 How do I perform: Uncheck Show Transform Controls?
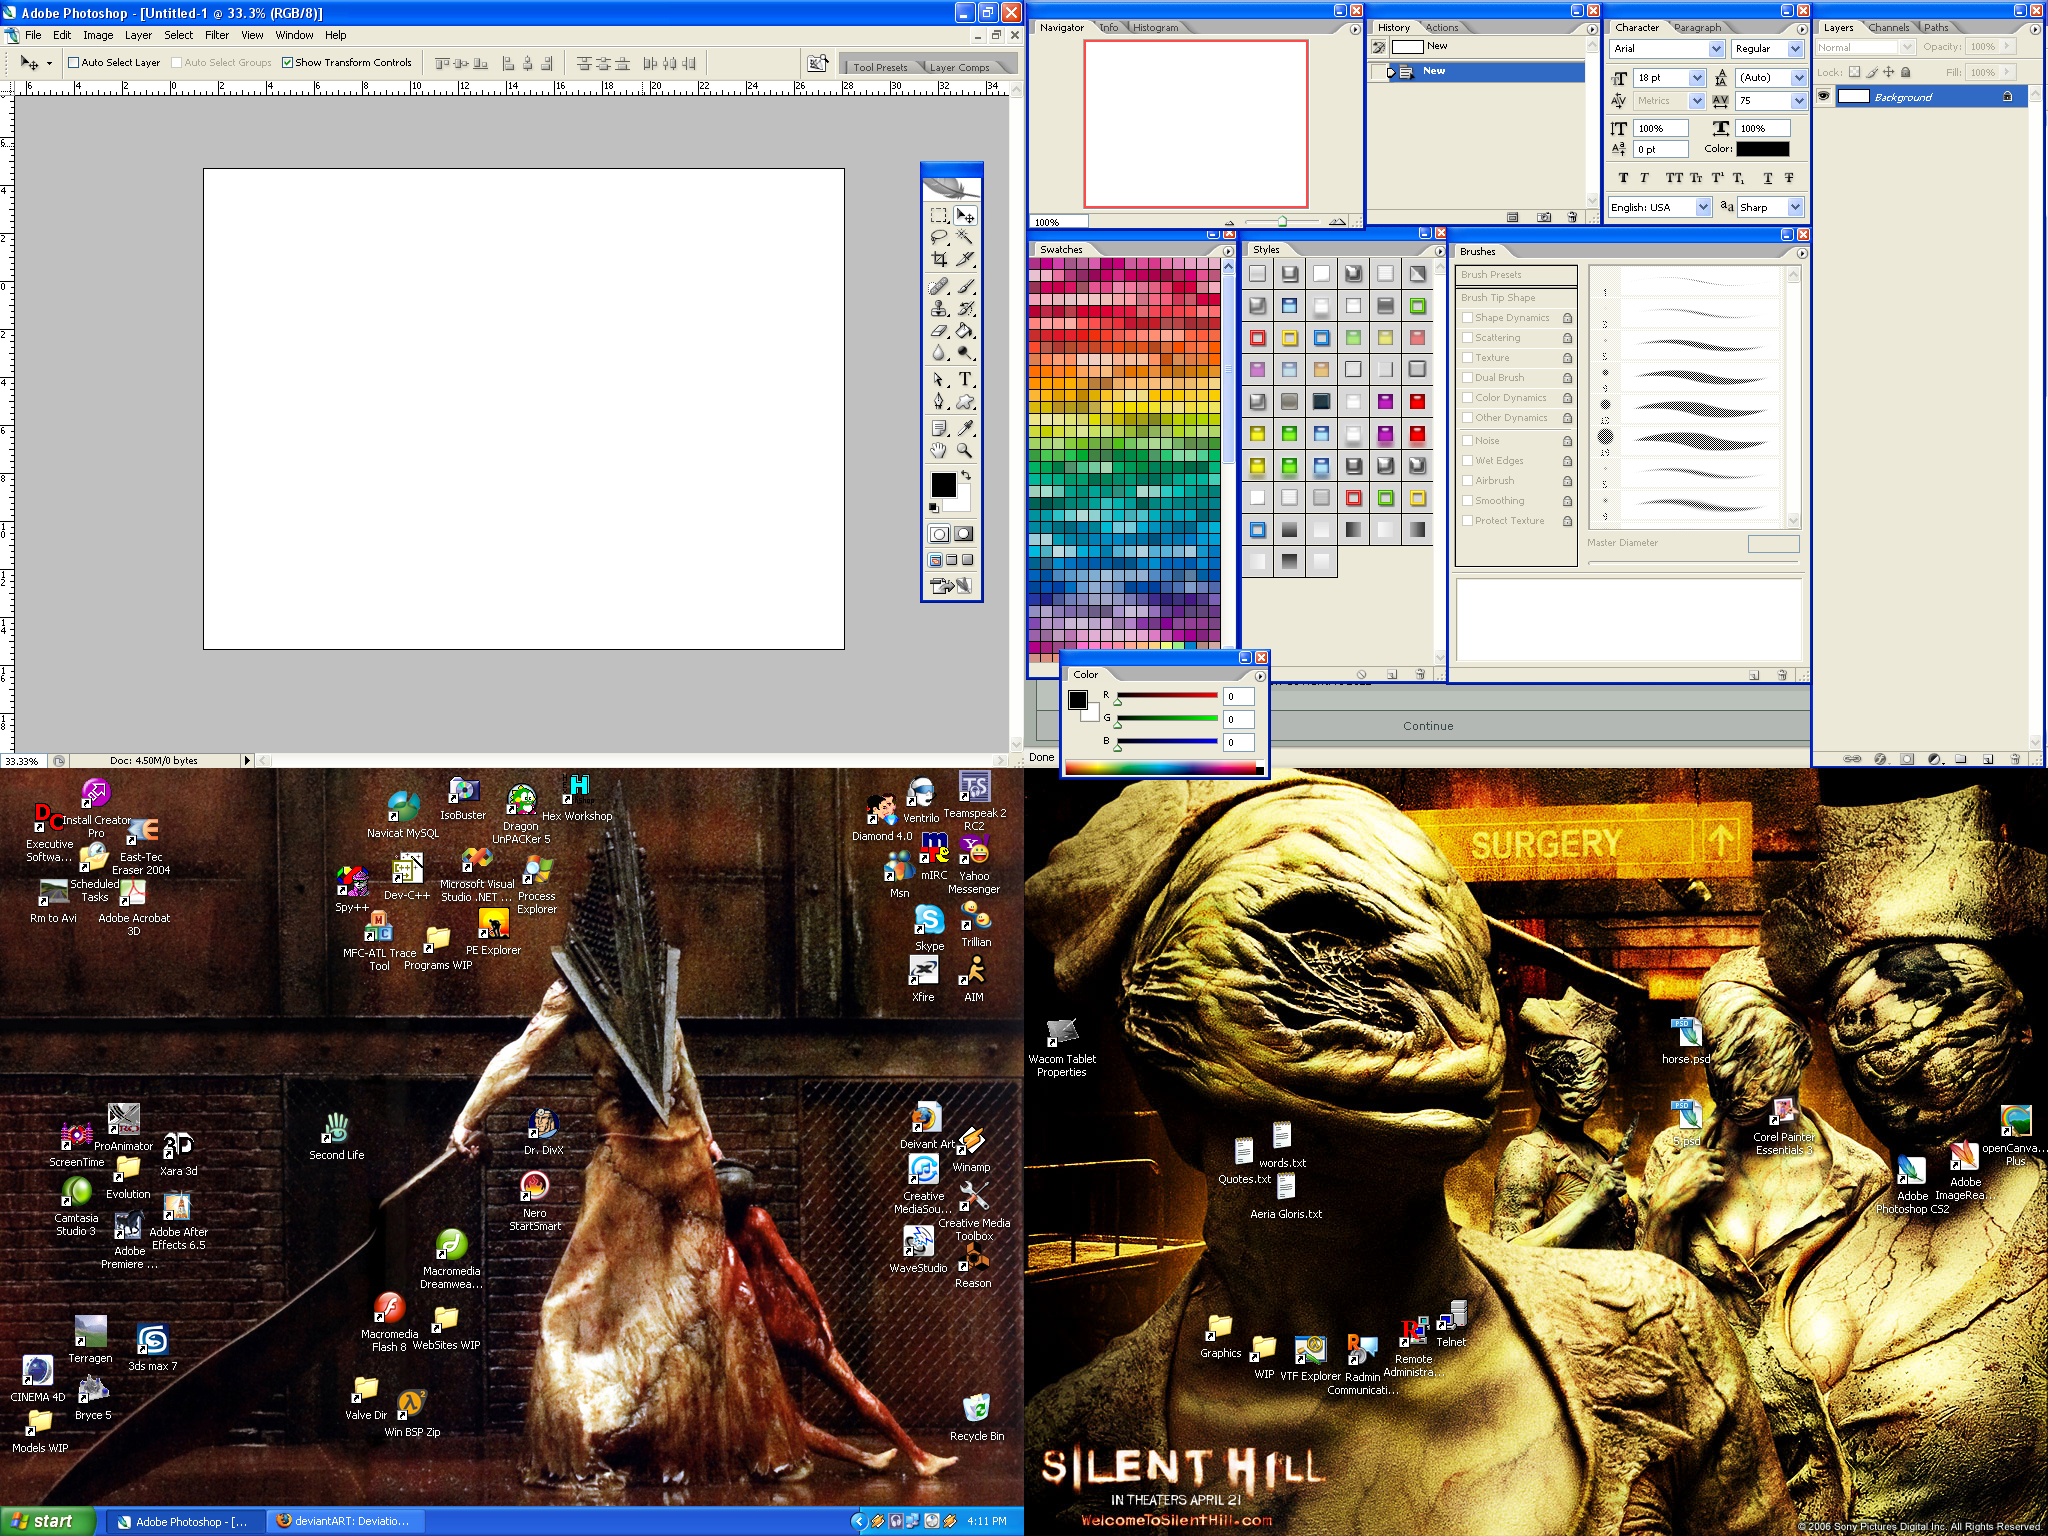tap(287, 62)
